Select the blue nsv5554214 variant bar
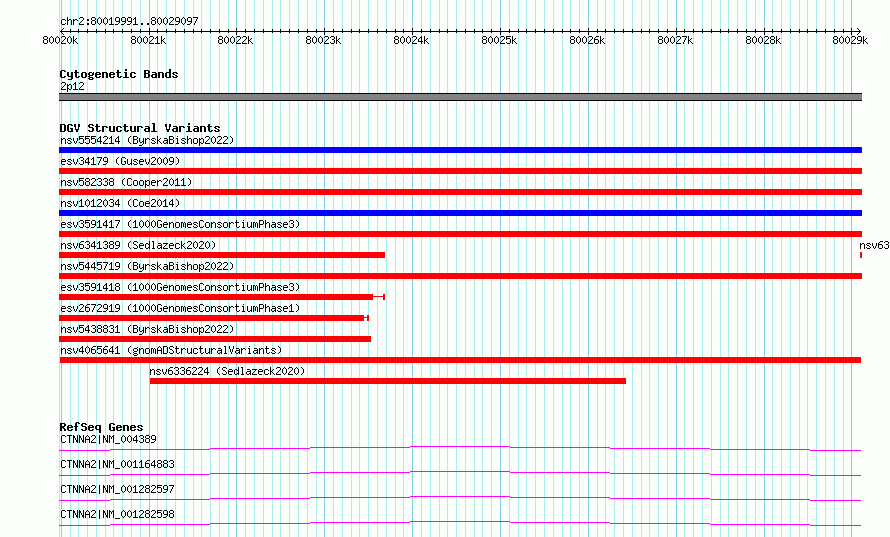 (460, 150)
